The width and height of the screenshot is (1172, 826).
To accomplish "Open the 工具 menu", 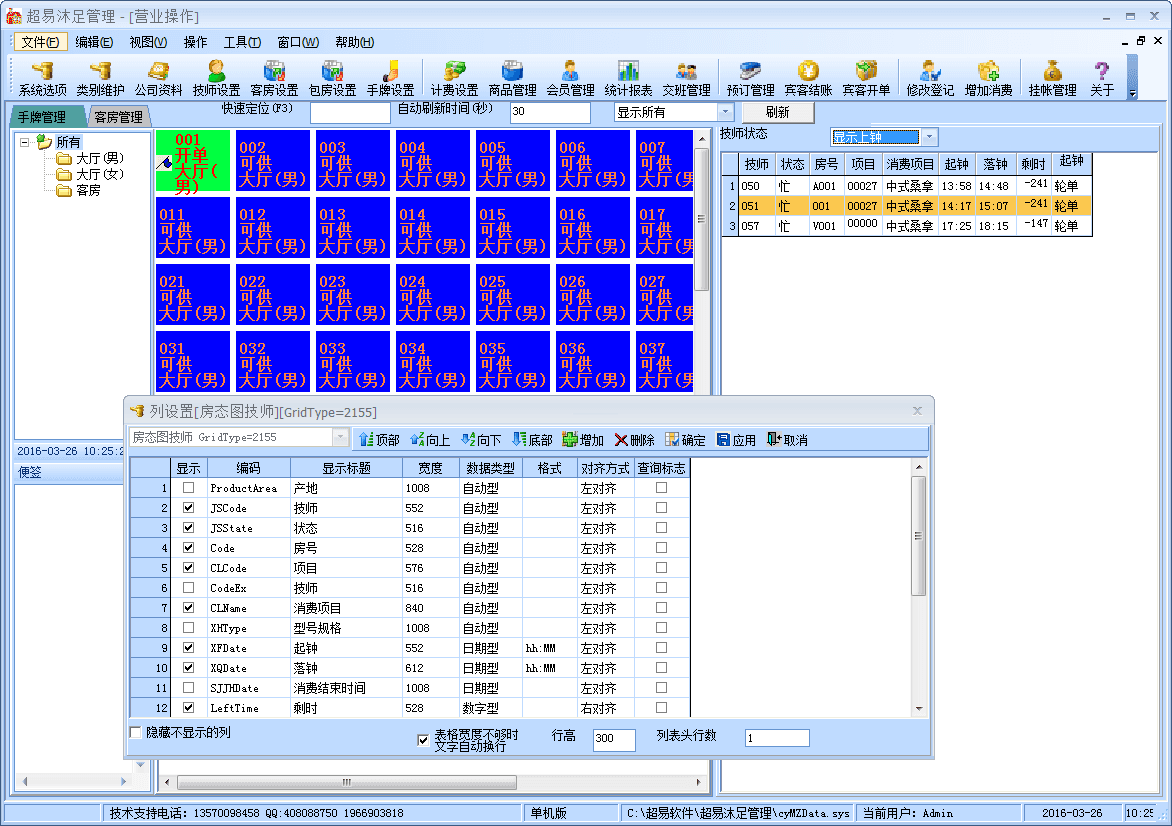I will pyautogui.click(x=241, y=42).
